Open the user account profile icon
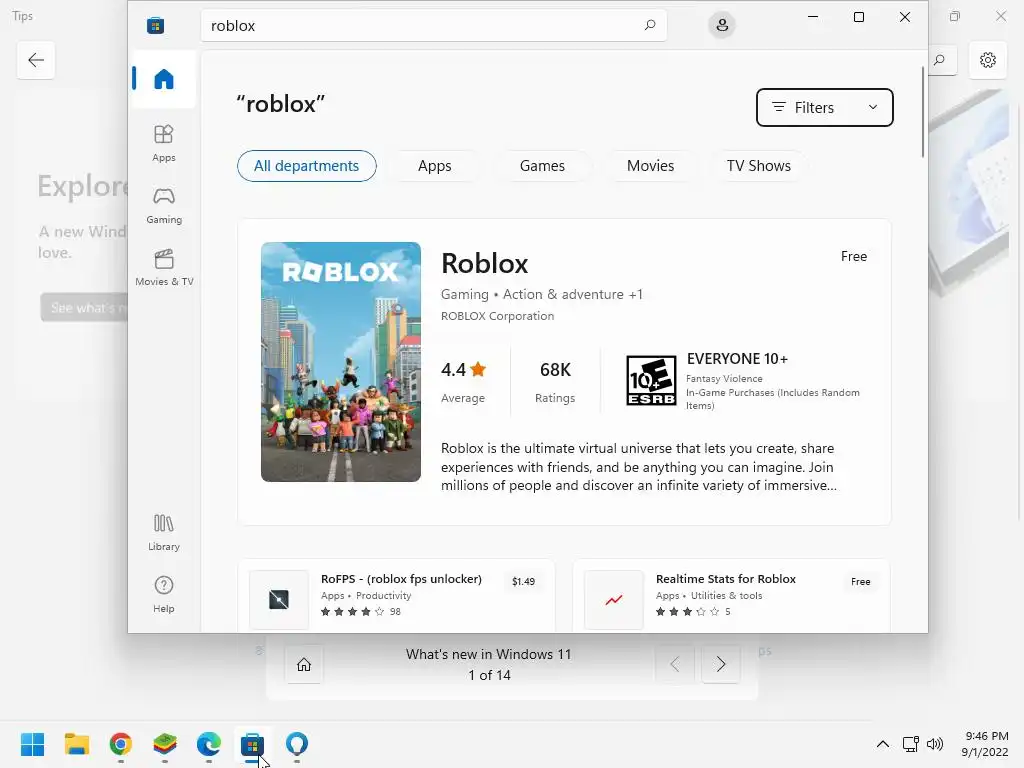Viewport: 1024px width, 768px height. [722, 25]
